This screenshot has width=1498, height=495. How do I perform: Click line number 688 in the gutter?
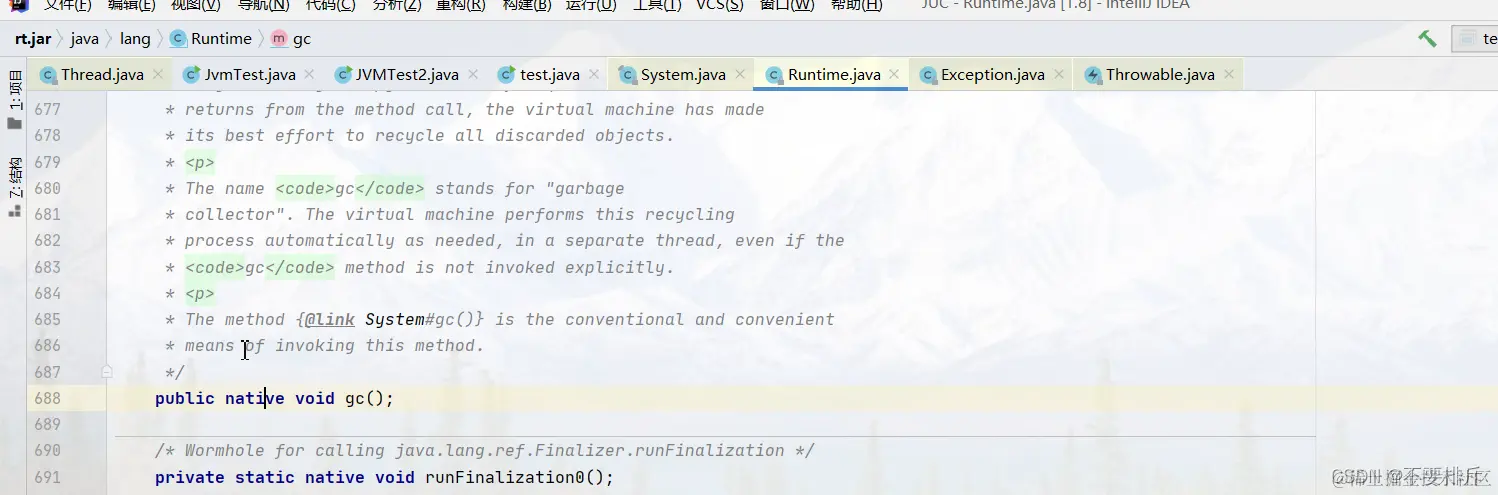(46, 398)
